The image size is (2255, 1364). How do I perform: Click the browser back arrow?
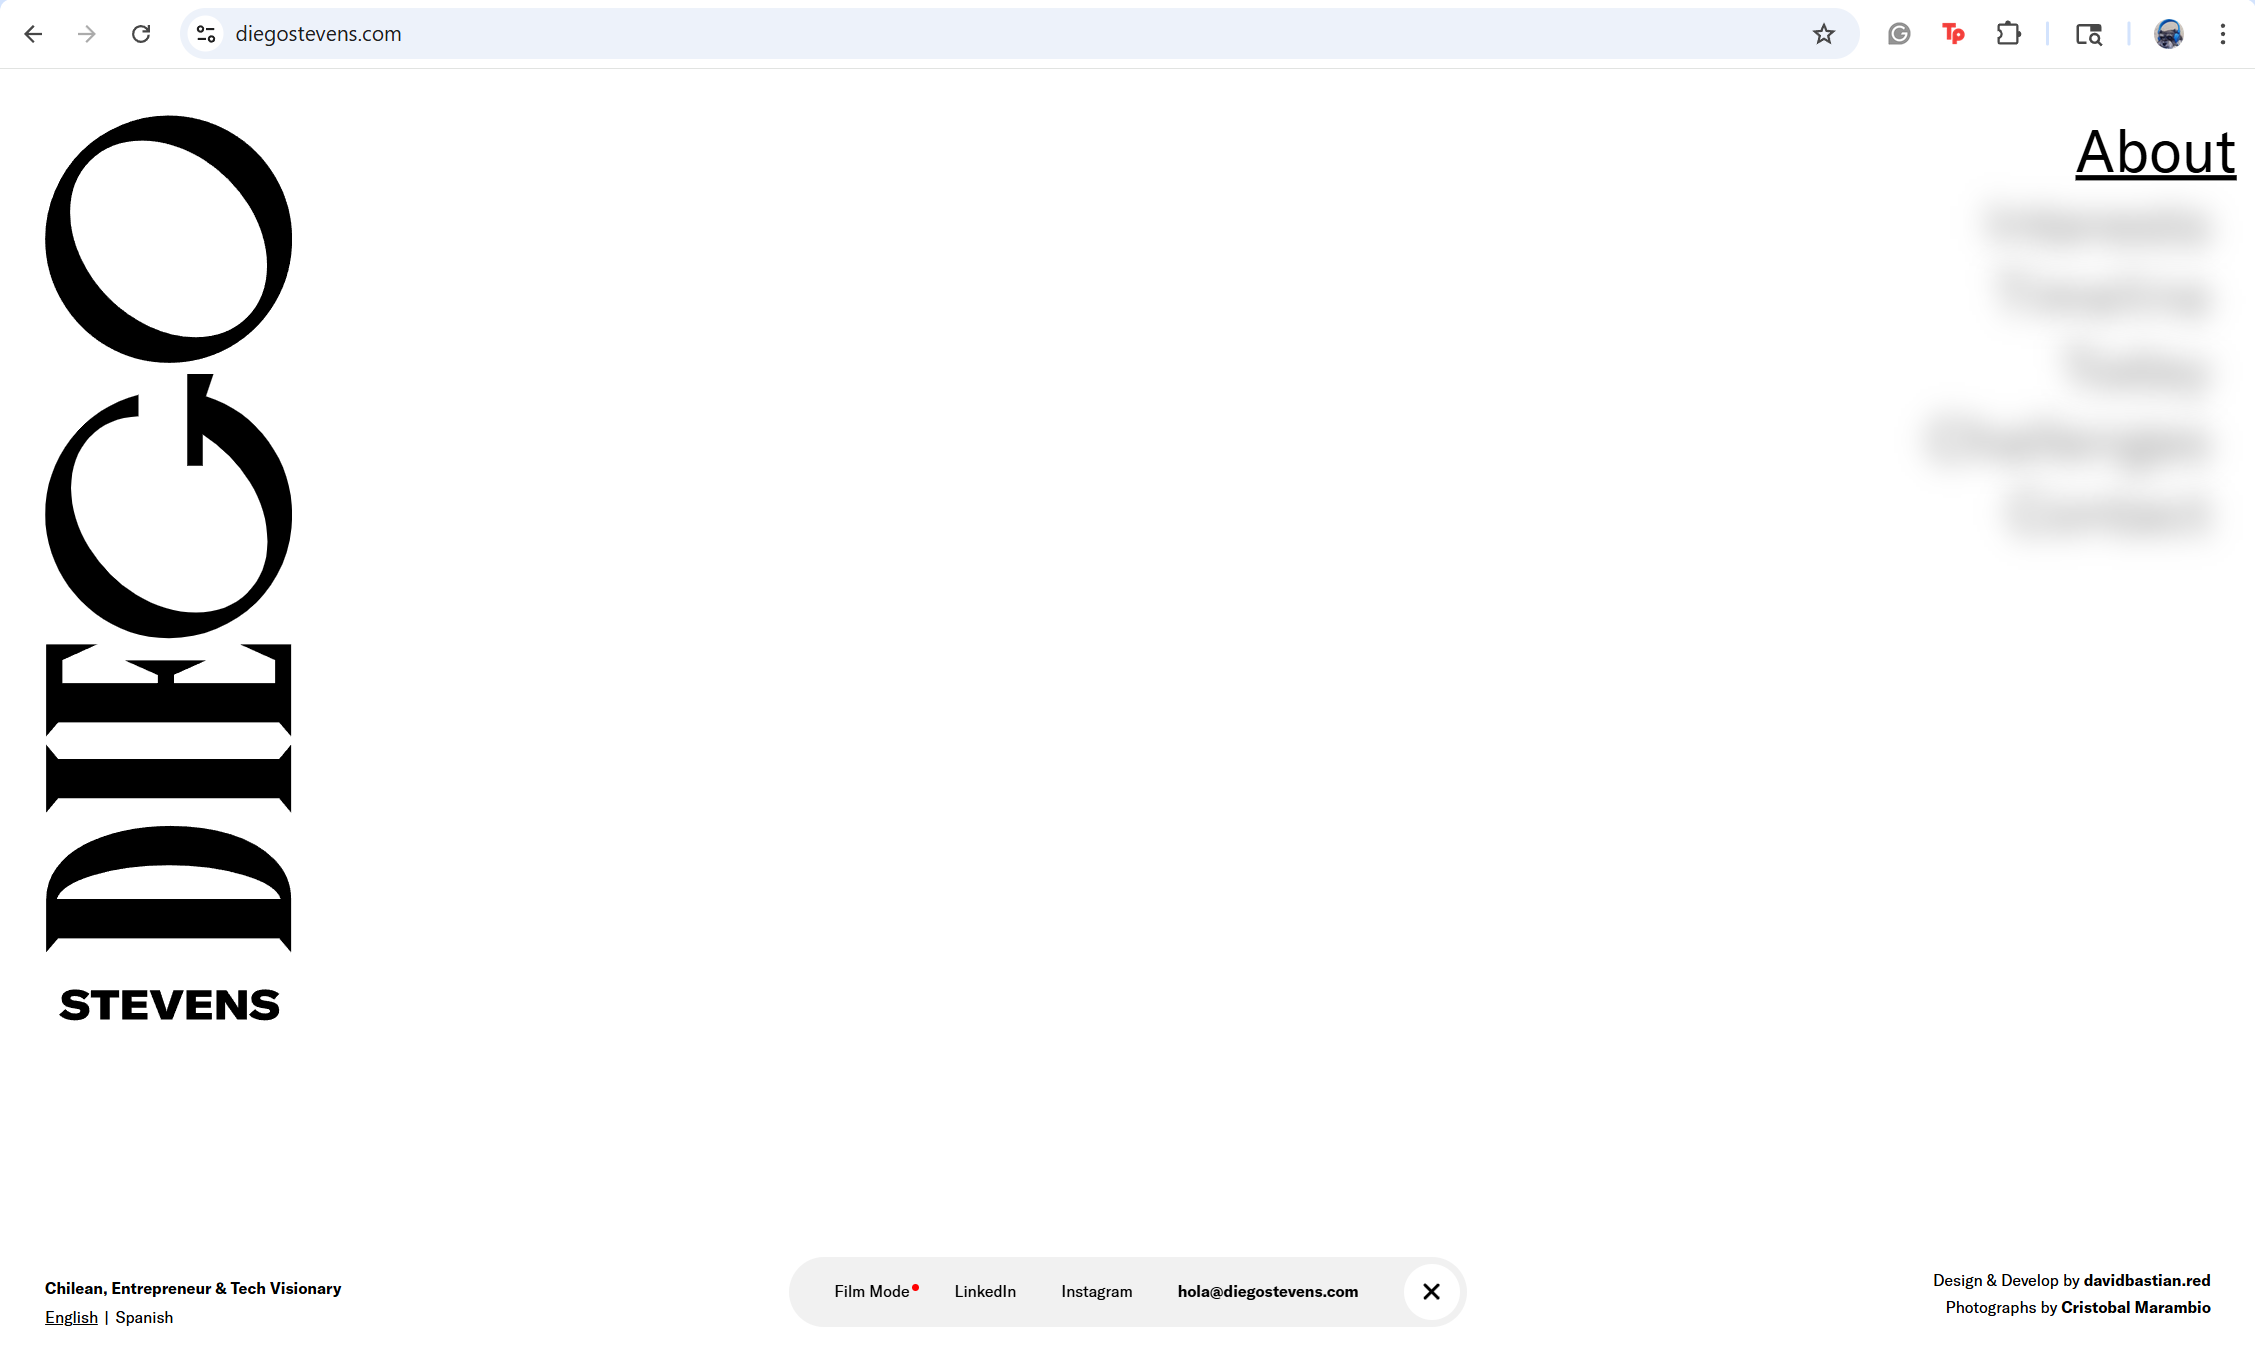click(x=33, y=34)
